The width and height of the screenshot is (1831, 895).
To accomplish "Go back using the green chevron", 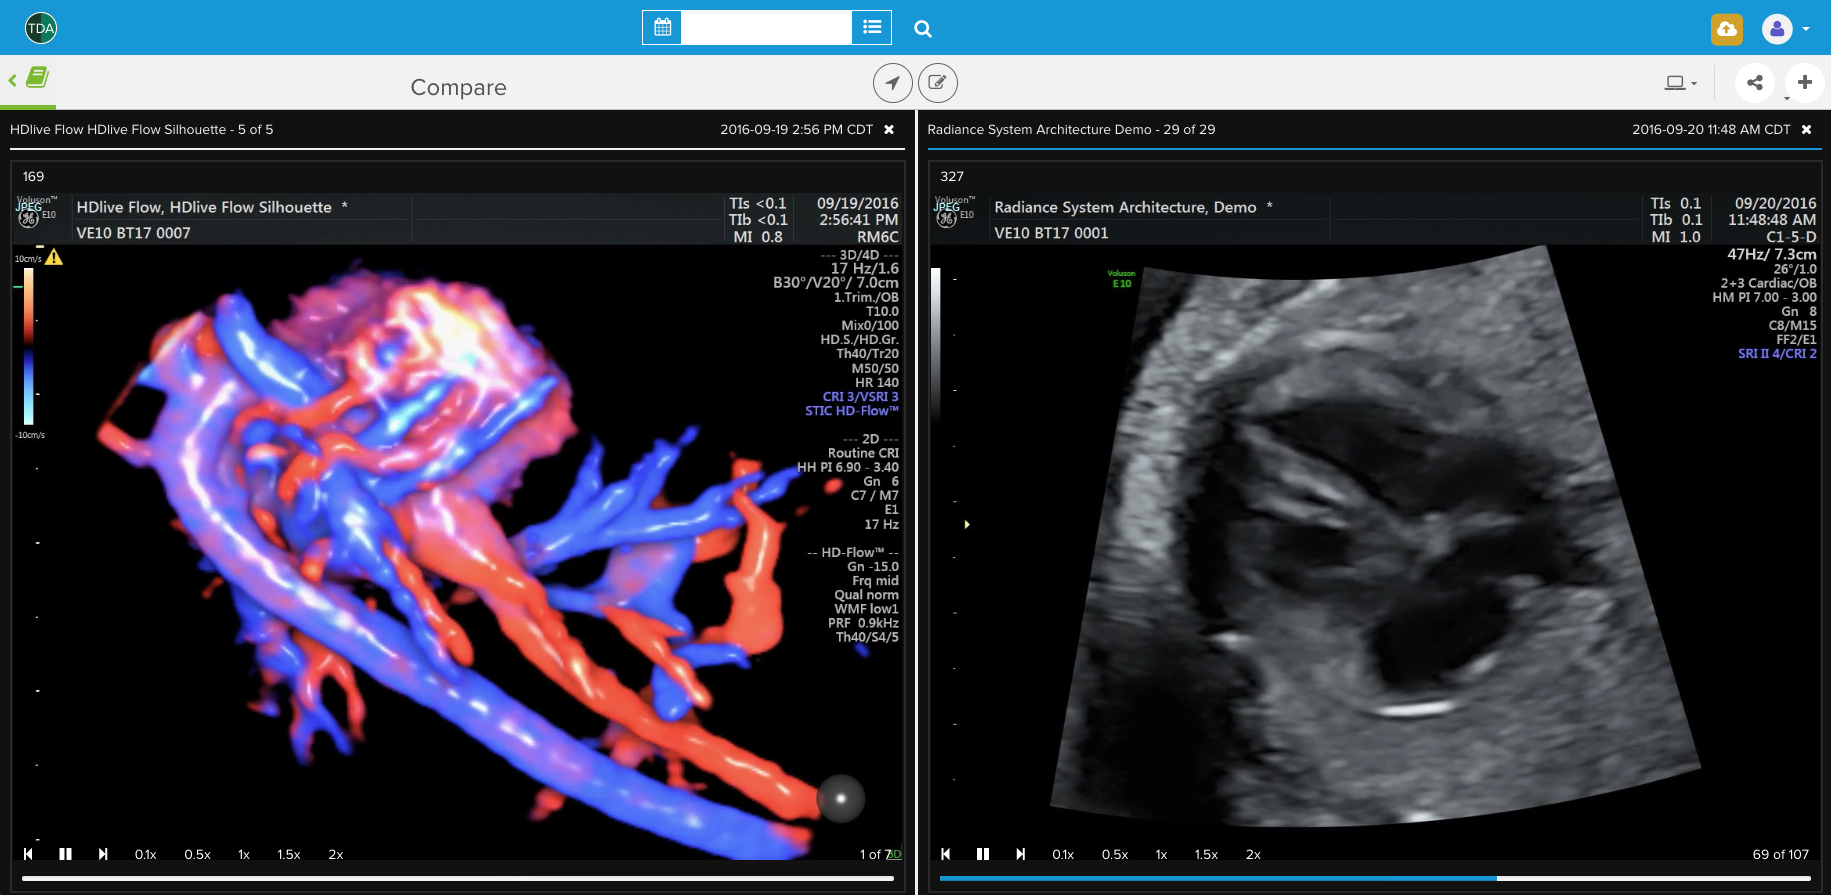I will coord(12,80).
